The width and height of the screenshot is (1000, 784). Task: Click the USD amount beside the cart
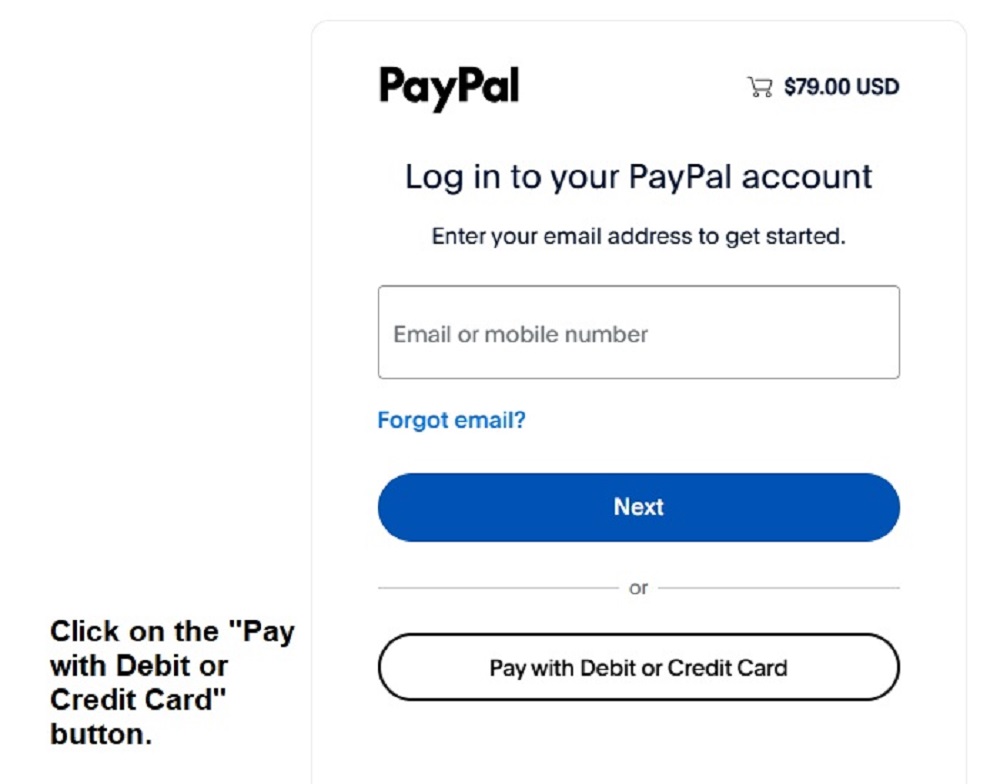pos(841,87)
